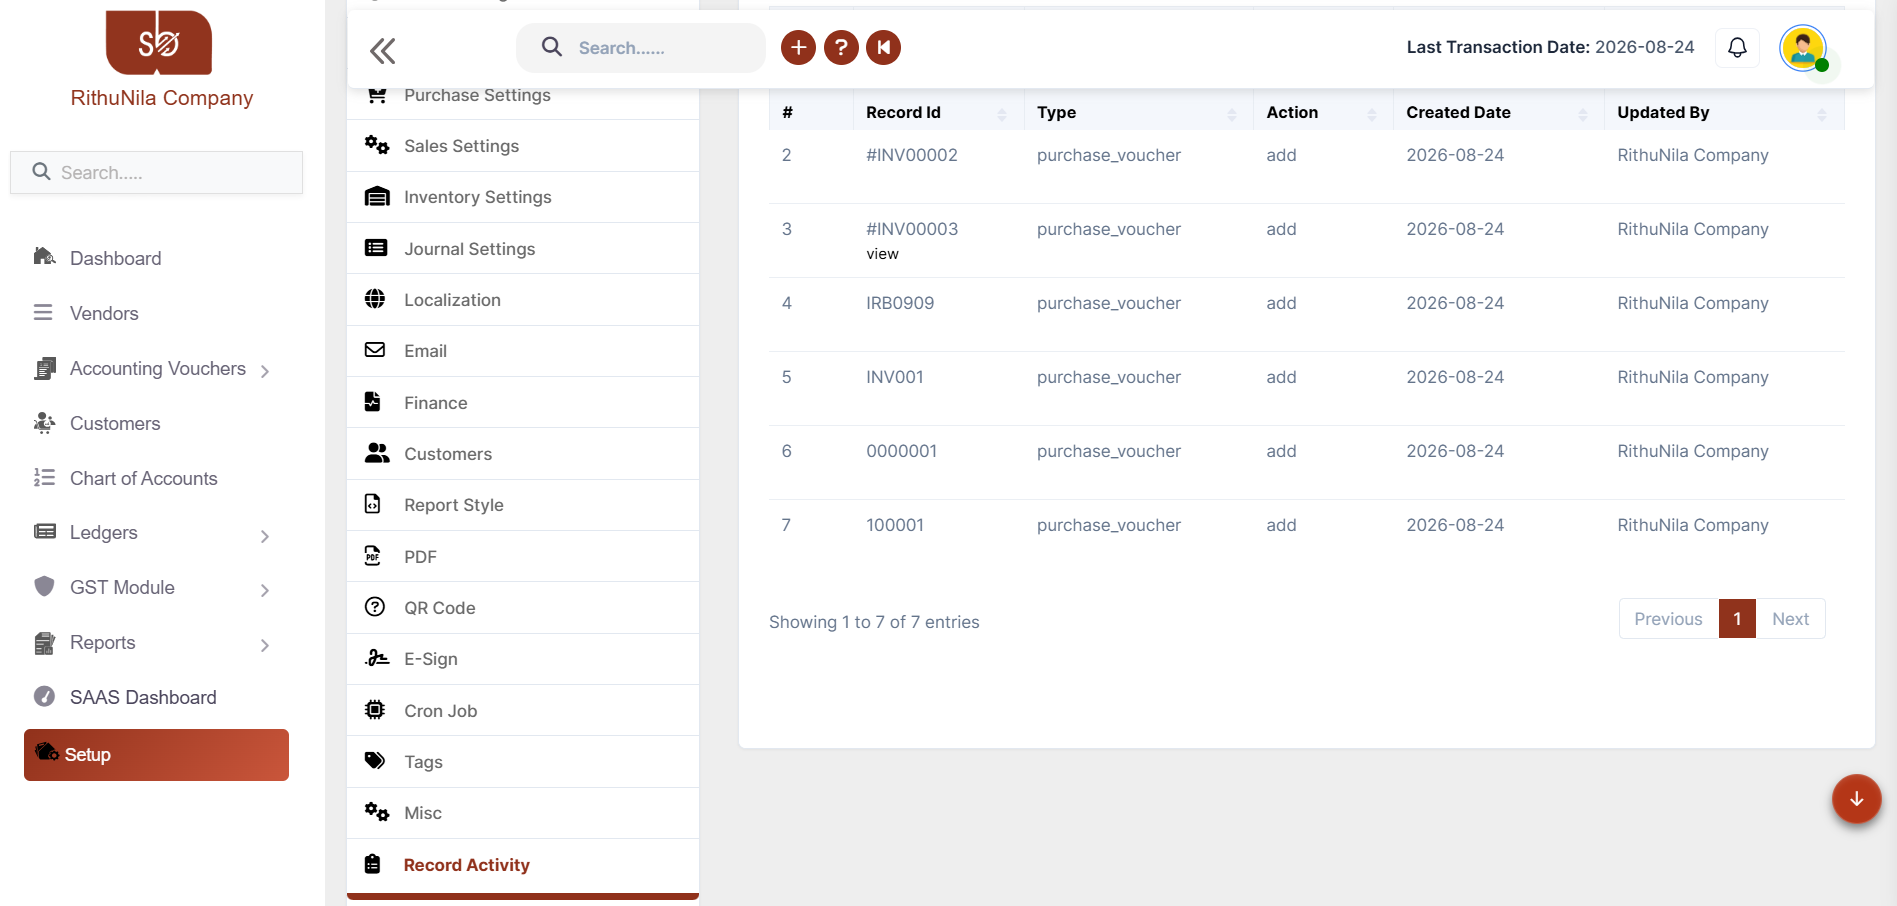Sort table by Action column
Screen dimensions: 1897x906
[1323, 112]
